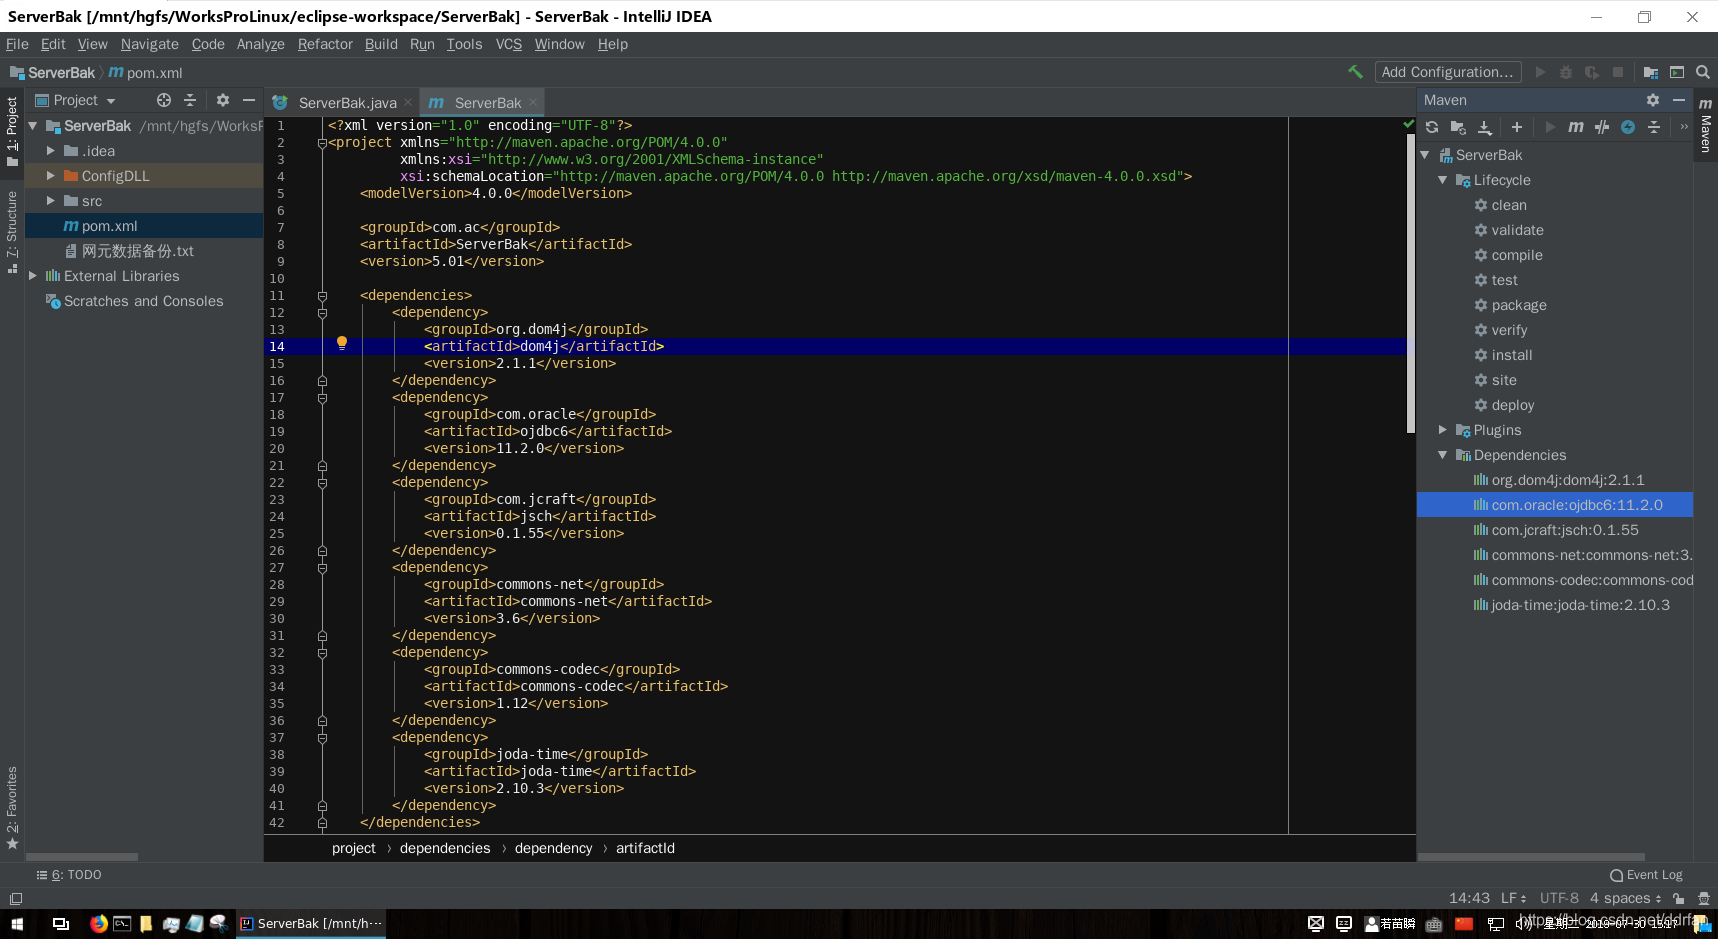Click the Project panel horizontal scrollbar
Image resolution: width=1718 pixels, height=939 pixels.
82,857
